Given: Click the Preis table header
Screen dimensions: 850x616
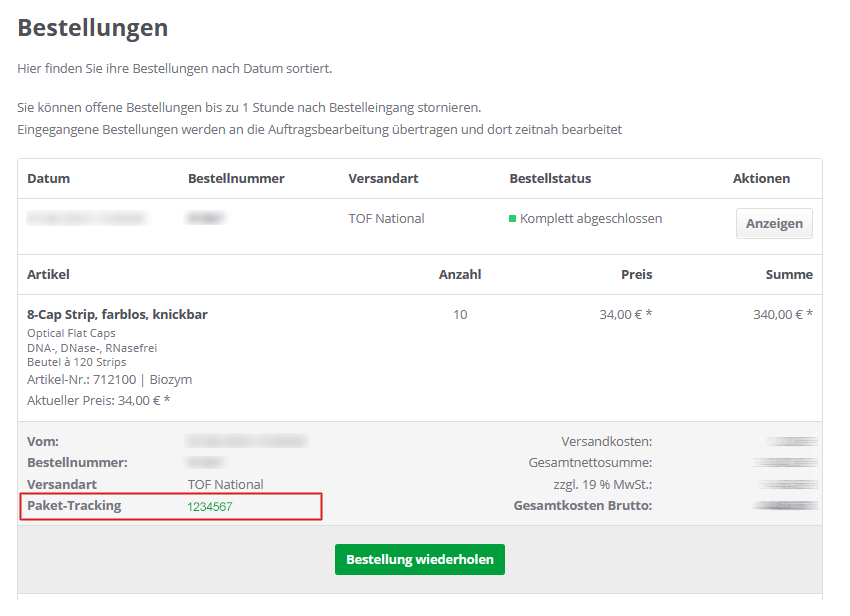Looking at the screenshot, I should [636, 274].
